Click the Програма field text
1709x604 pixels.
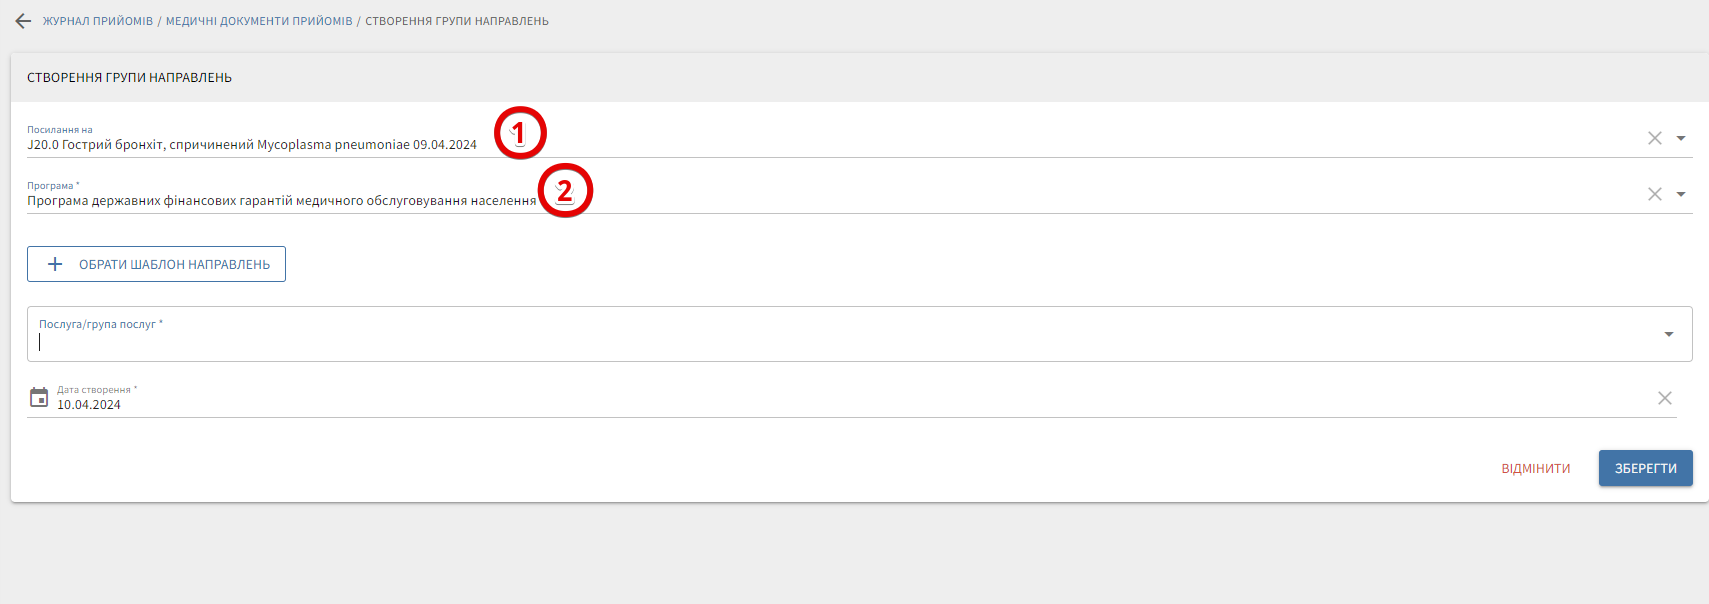point(282,201)
